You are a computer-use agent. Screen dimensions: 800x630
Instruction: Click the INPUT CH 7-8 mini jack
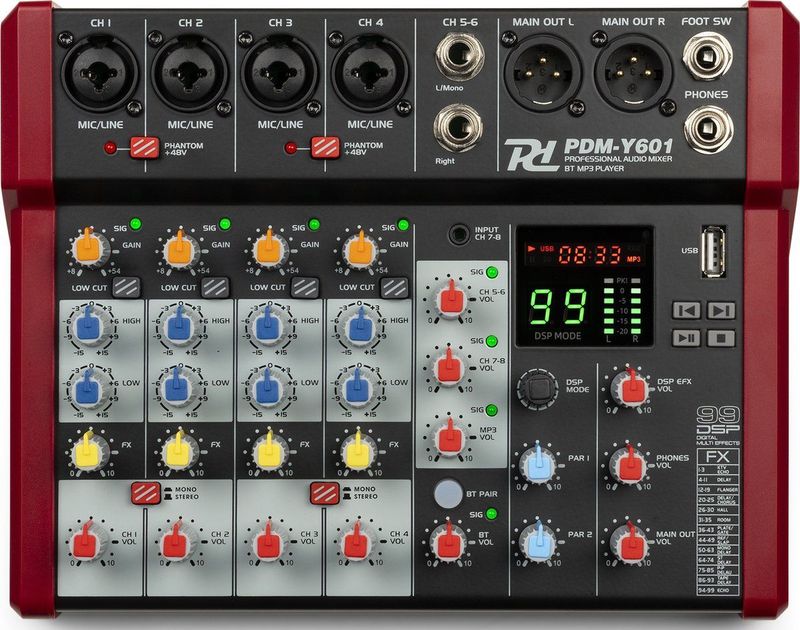459,235
